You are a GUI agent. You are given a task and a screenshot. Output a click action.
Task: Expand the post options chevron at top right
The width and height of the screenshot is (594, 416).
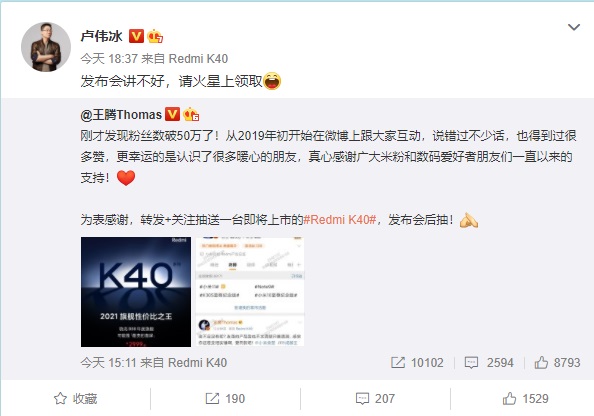pos(574,27)
